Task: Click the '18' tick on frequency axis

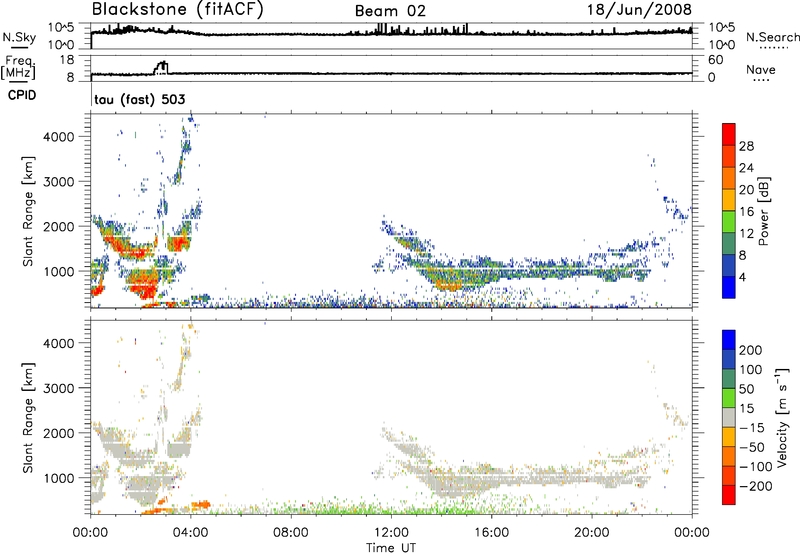Action: pos(67,60)
